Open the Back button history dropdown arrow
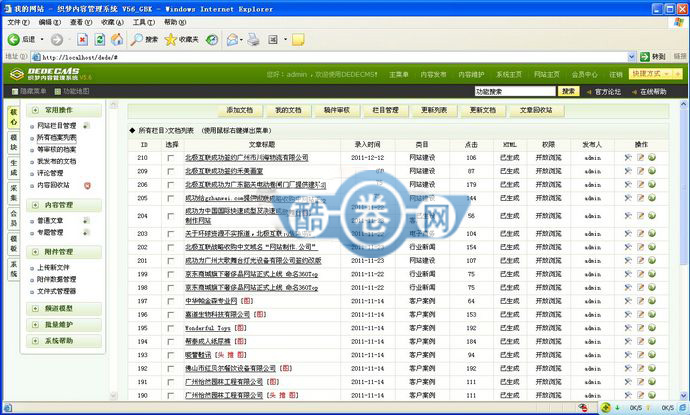Image resolution: width=690 pixels, height=415 pixels. pyautogui.click(x=42, y=40)
